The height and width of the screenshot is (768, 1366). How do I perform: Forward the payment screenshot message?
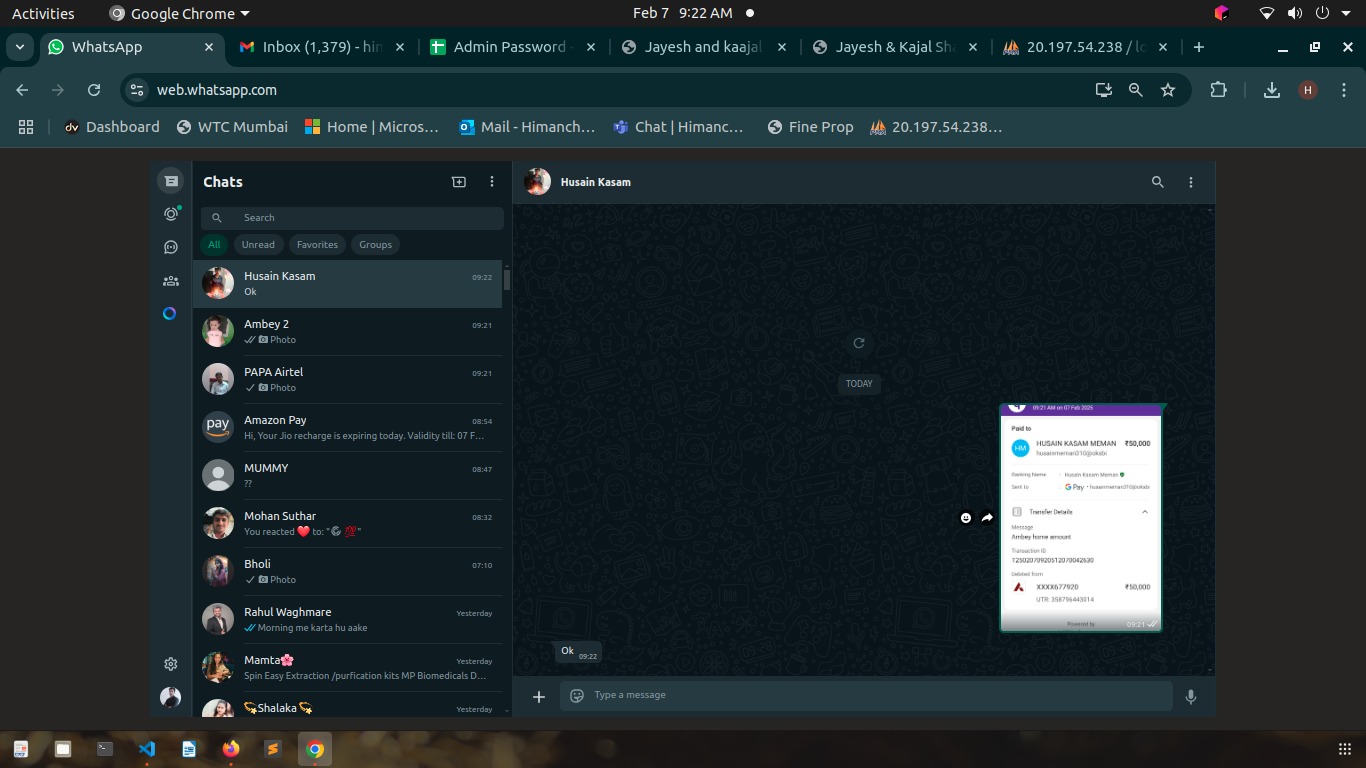point(987,518)
